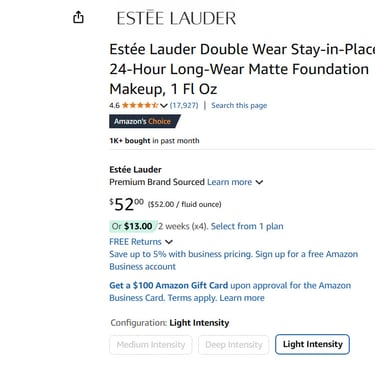Expand the Learn more chevron for Premium Brand Sourced

tap(259, 182)
